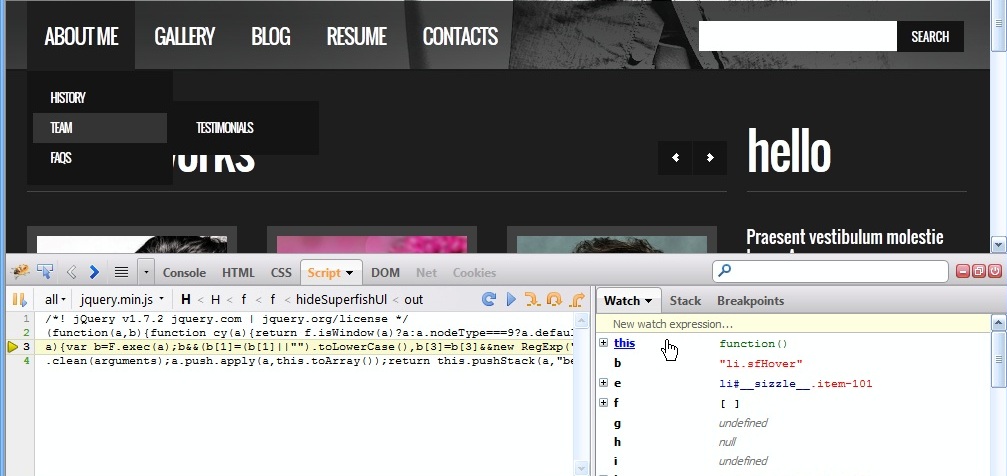Viewport: 1007px width, 476px height.
Task: Click the Step Out debugger icon
Action: [576, 299]
